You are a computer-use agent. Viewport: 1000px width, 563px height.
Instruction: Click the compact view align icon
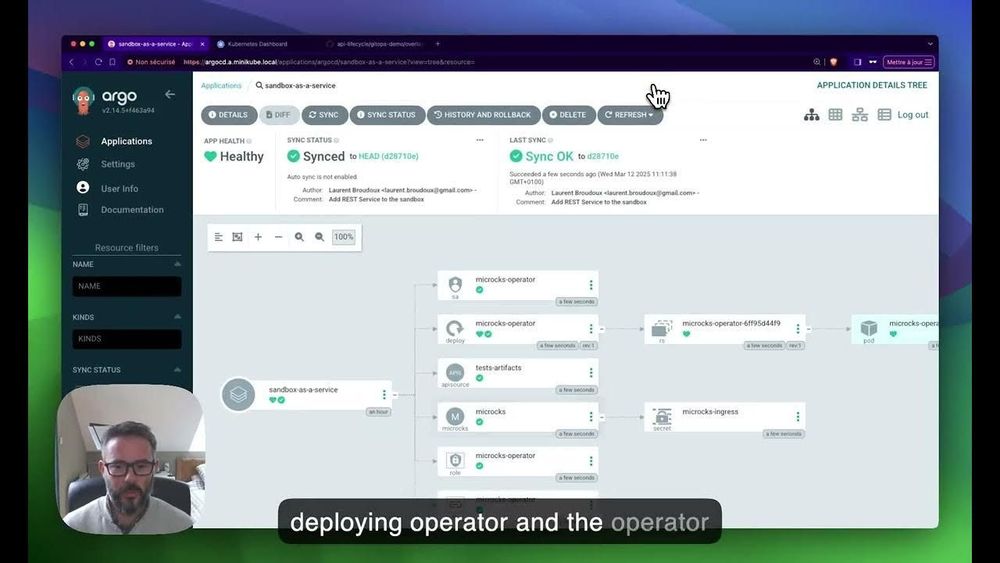click(219, 237)
